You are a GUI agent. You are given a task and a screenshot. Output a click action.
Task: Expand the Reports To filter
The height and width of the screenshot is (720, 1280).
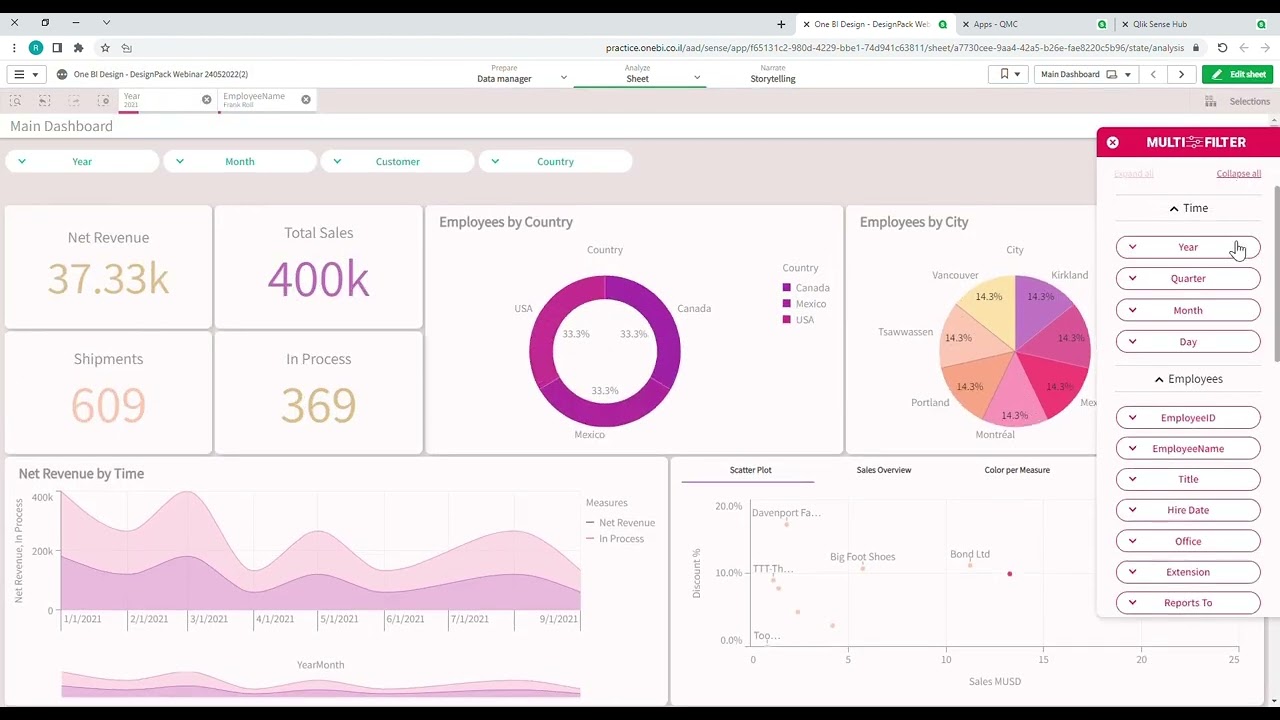click(1188, 603)
